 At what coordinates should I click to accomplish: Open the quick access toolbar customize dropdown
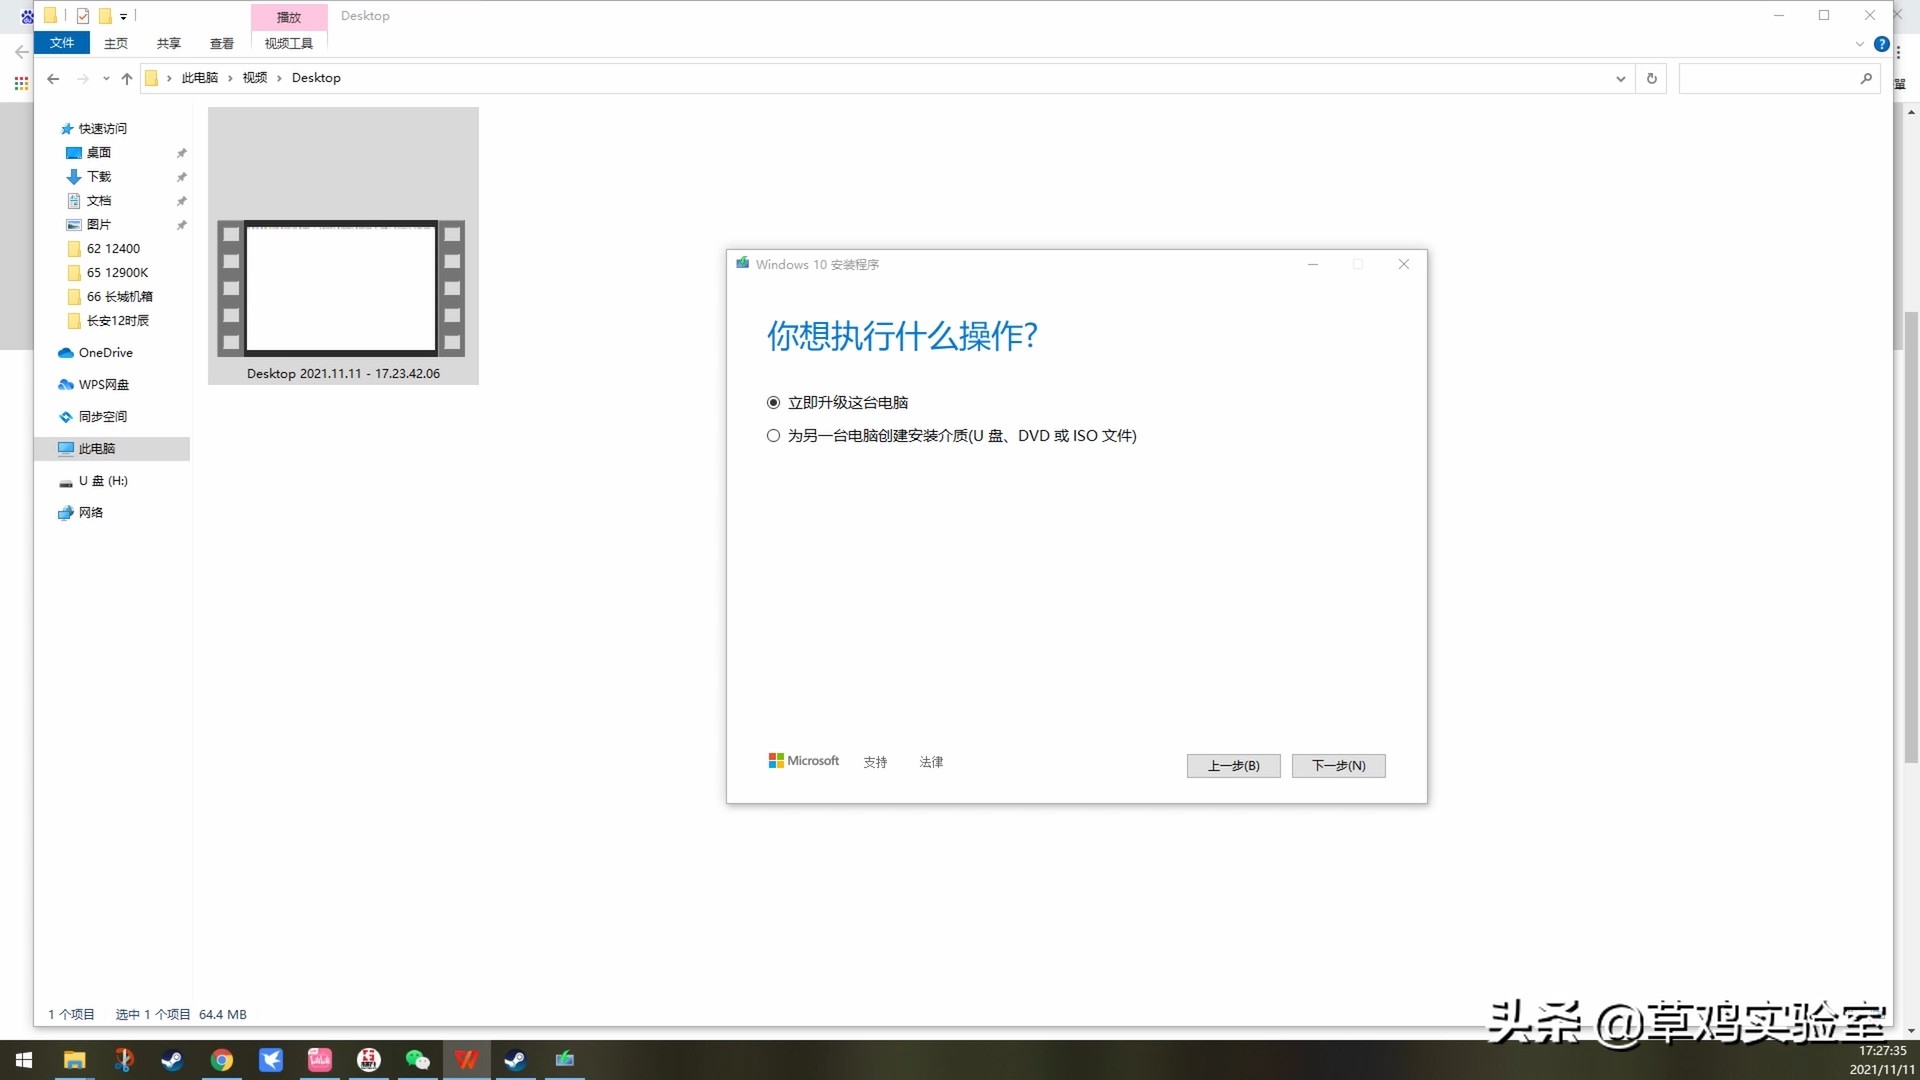124,16
